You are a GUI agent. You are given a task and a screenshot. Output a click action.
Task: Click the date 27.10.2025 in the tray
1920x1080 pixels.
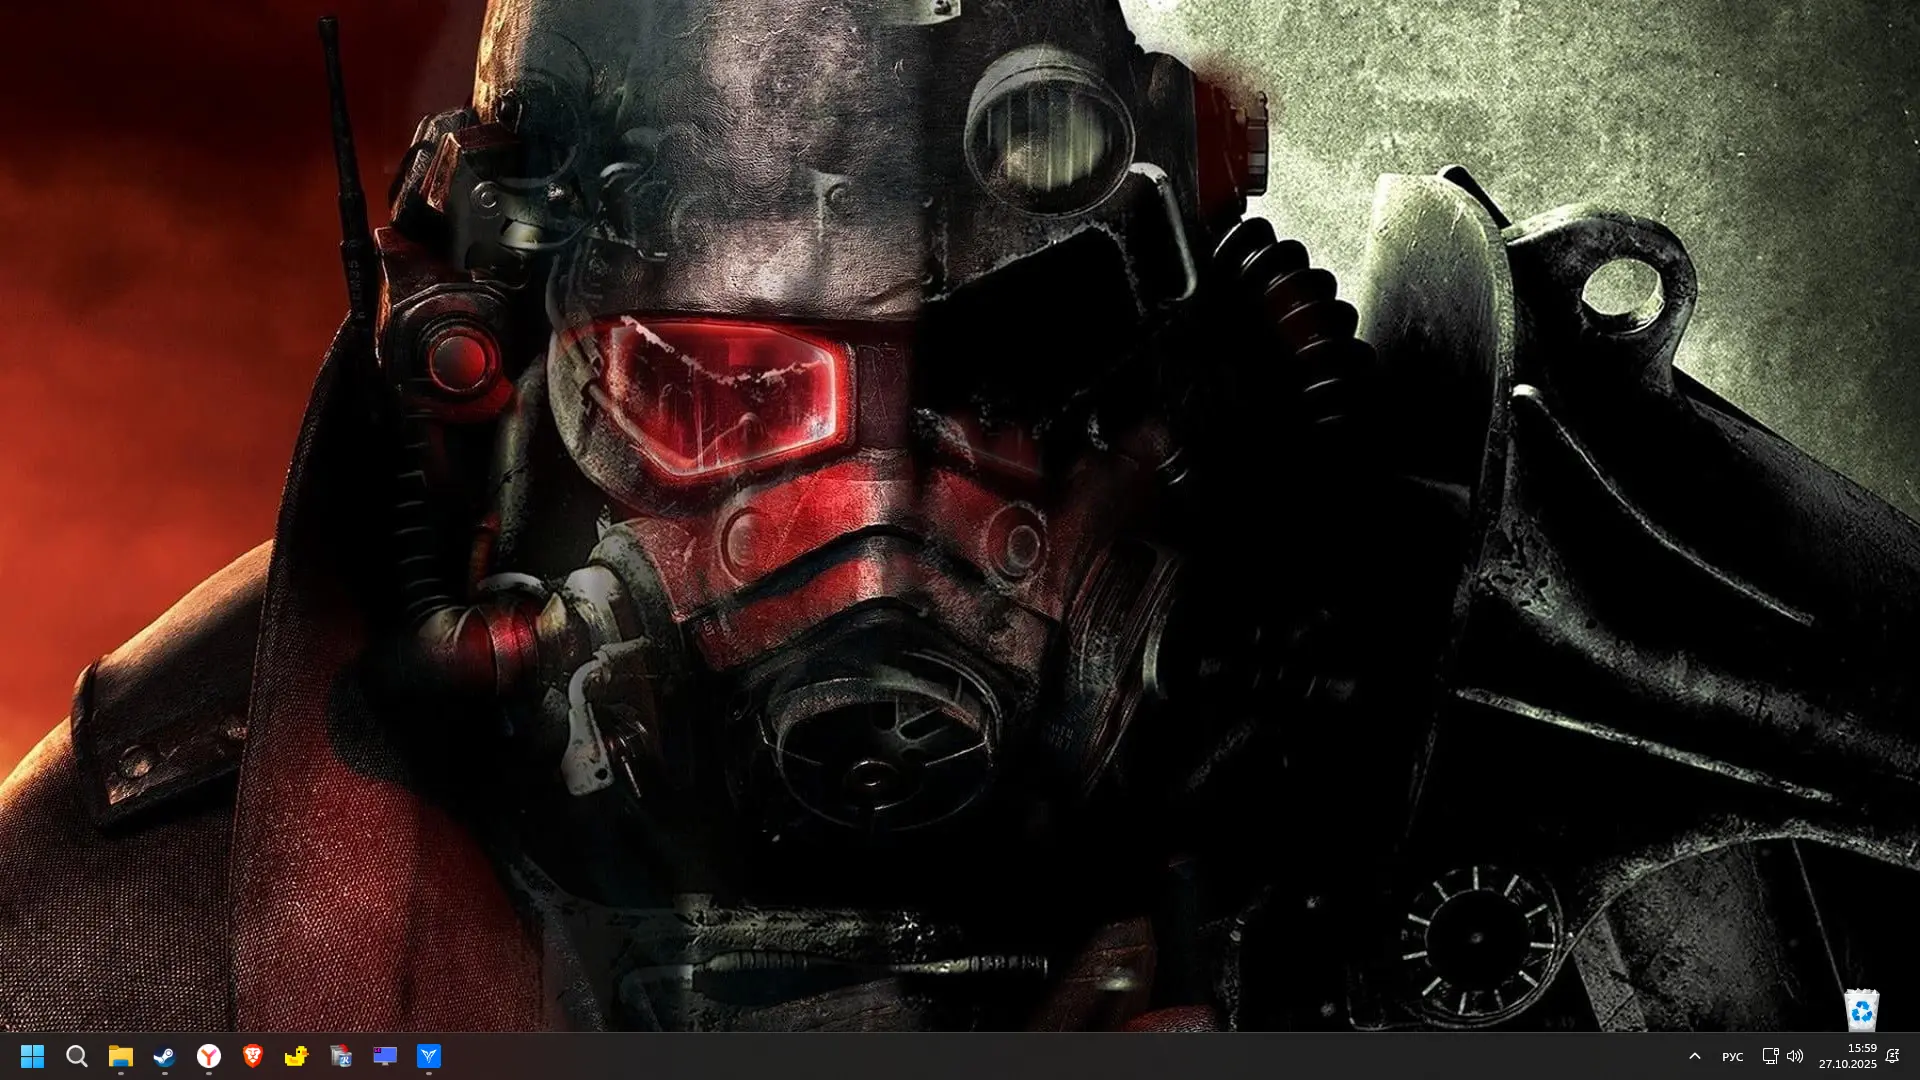(1847, 1064)
